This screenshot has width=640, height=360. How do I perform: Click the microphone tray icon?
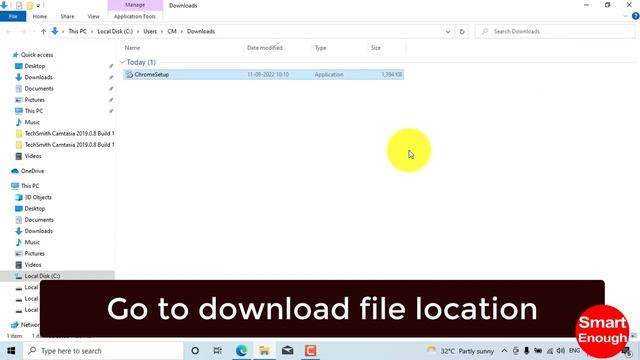527,351
